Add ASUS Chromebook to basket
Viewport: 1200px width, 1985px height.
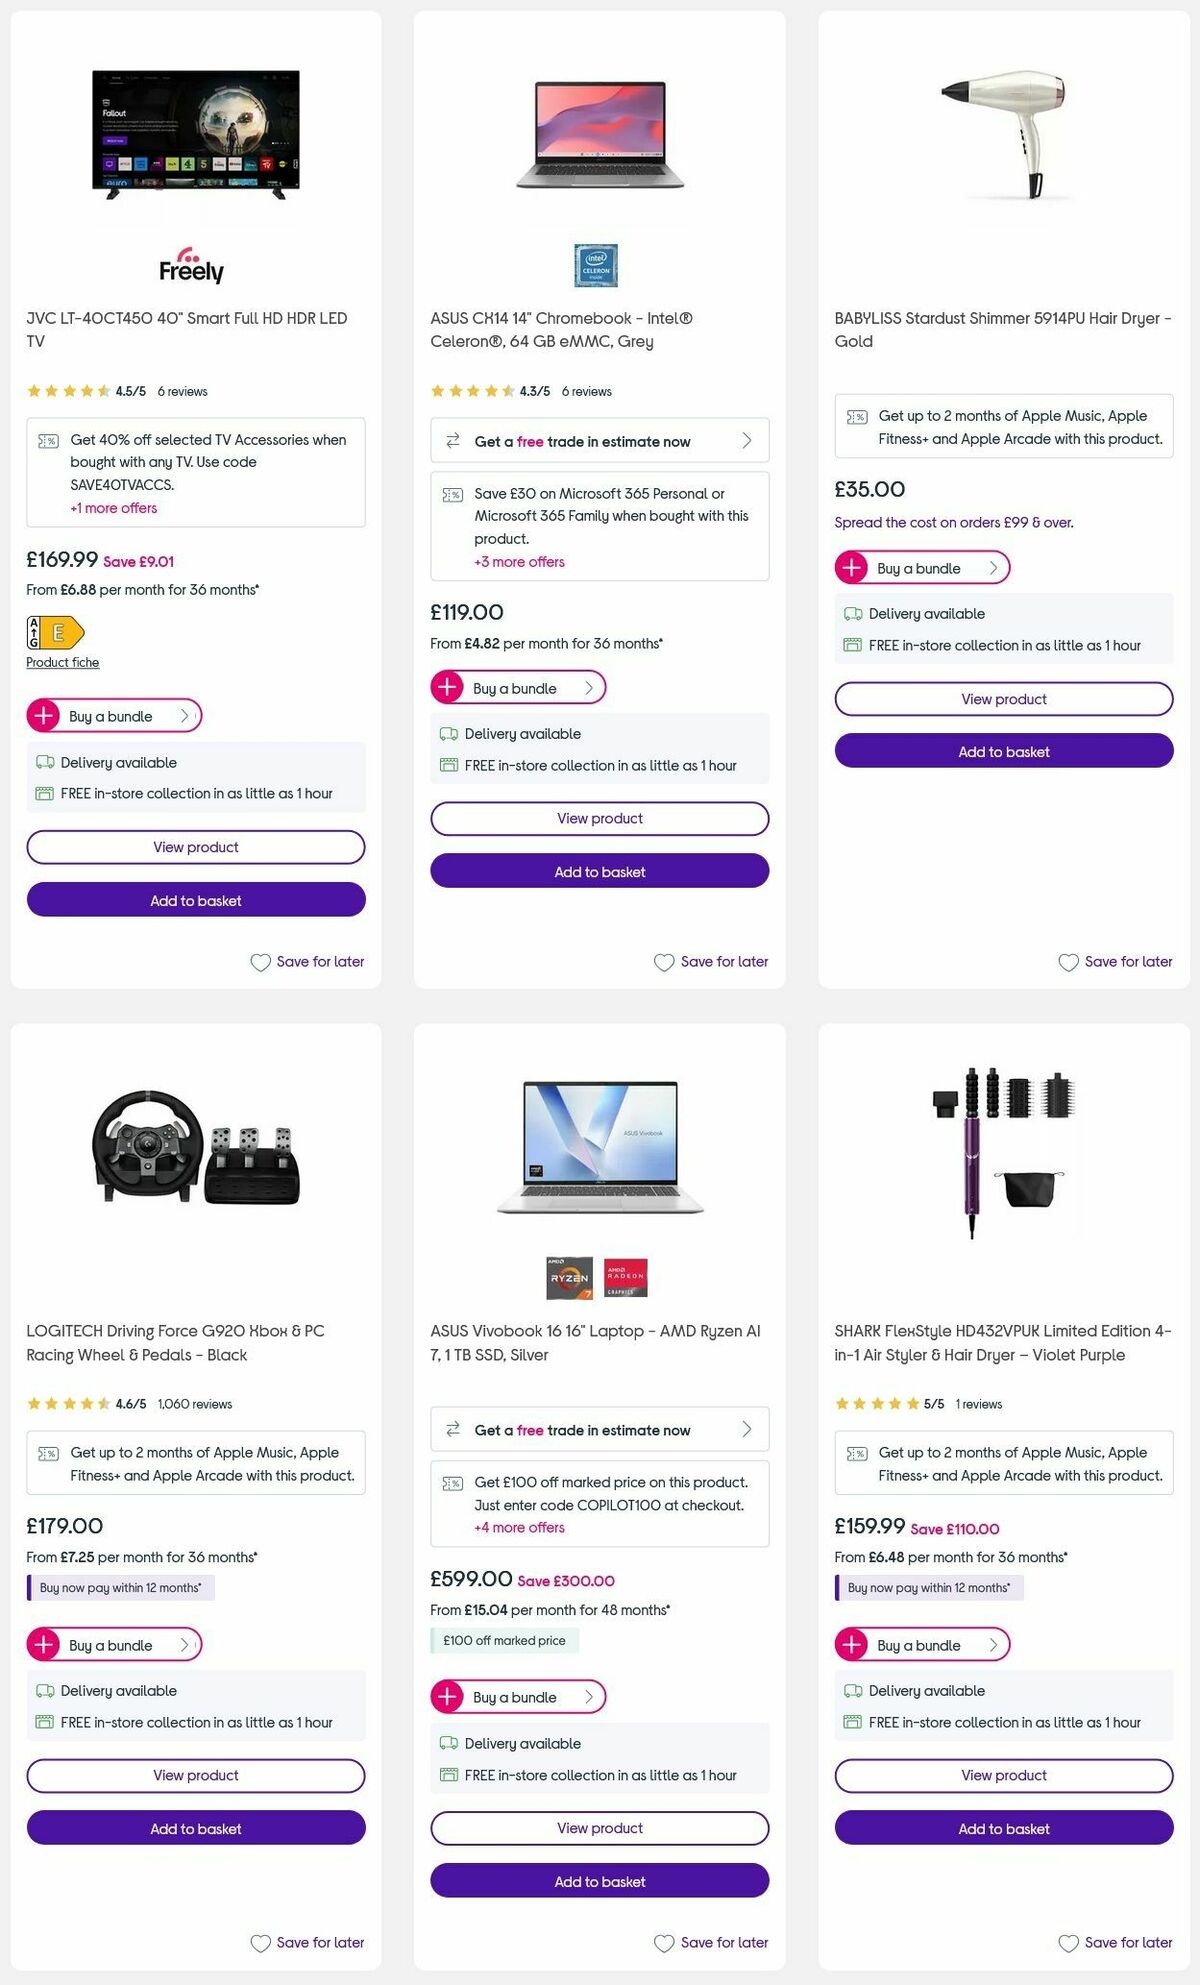[599, 871]
